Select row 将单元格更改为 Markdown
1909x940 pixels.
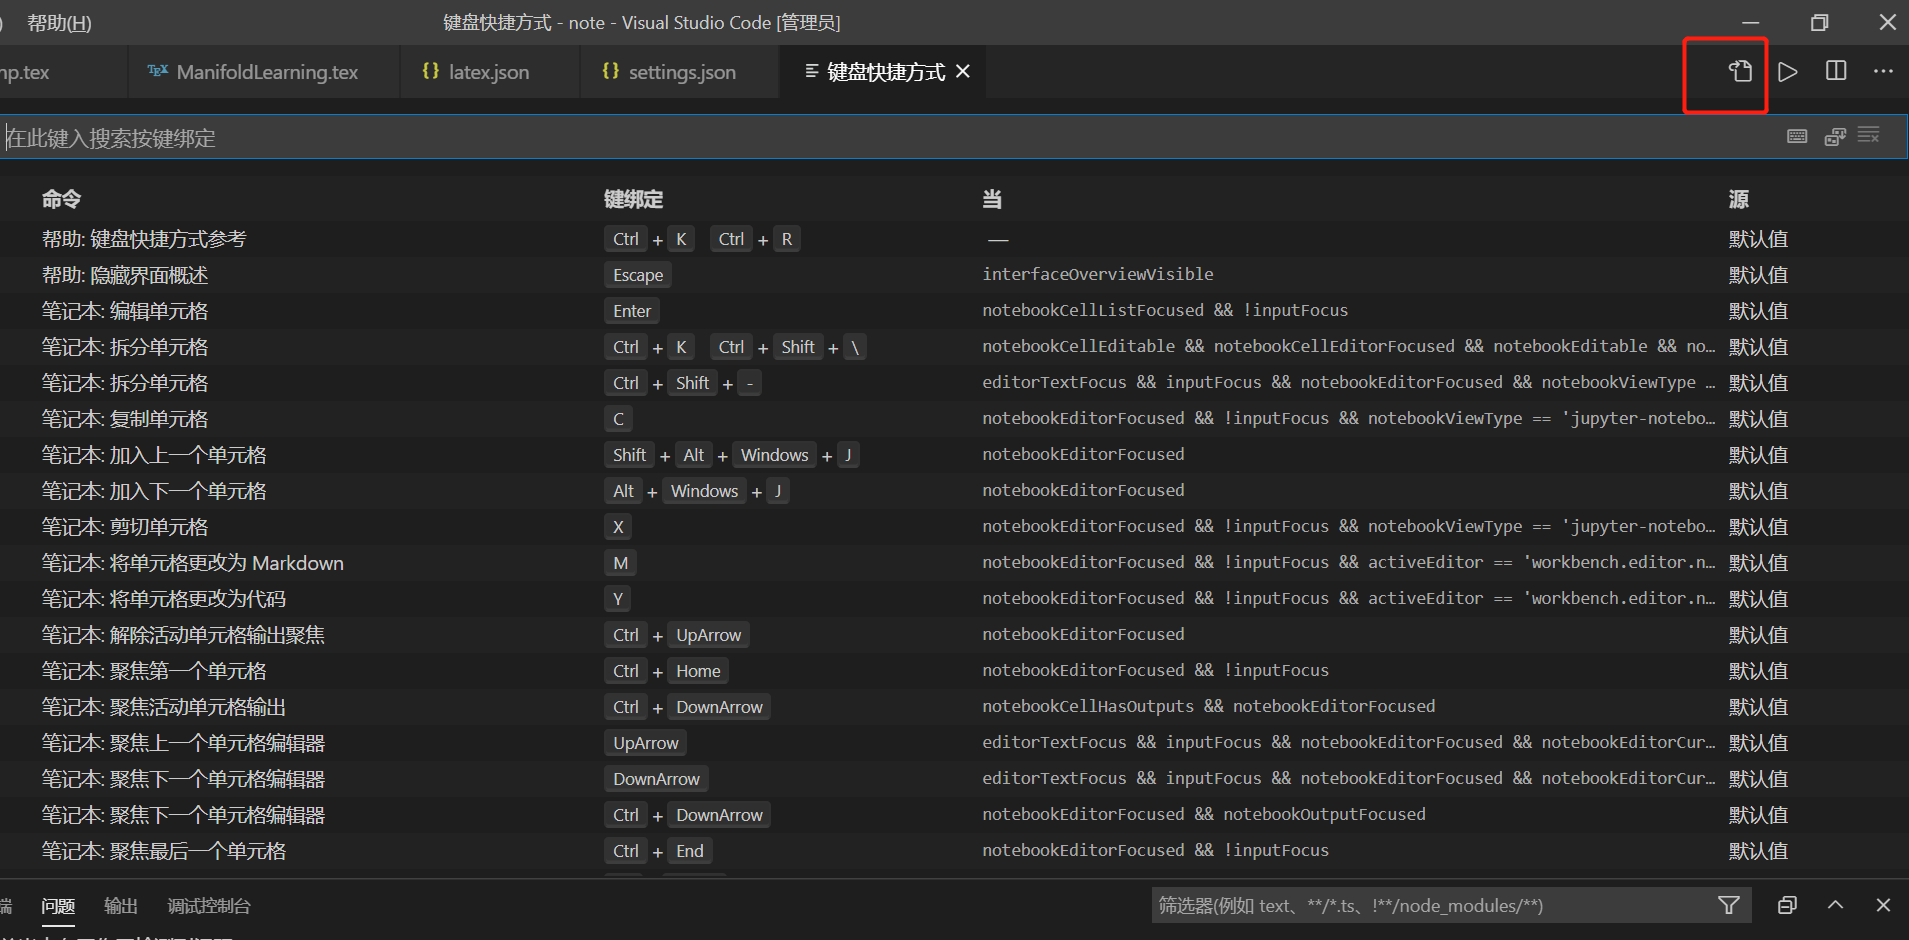tap(954, 563)
